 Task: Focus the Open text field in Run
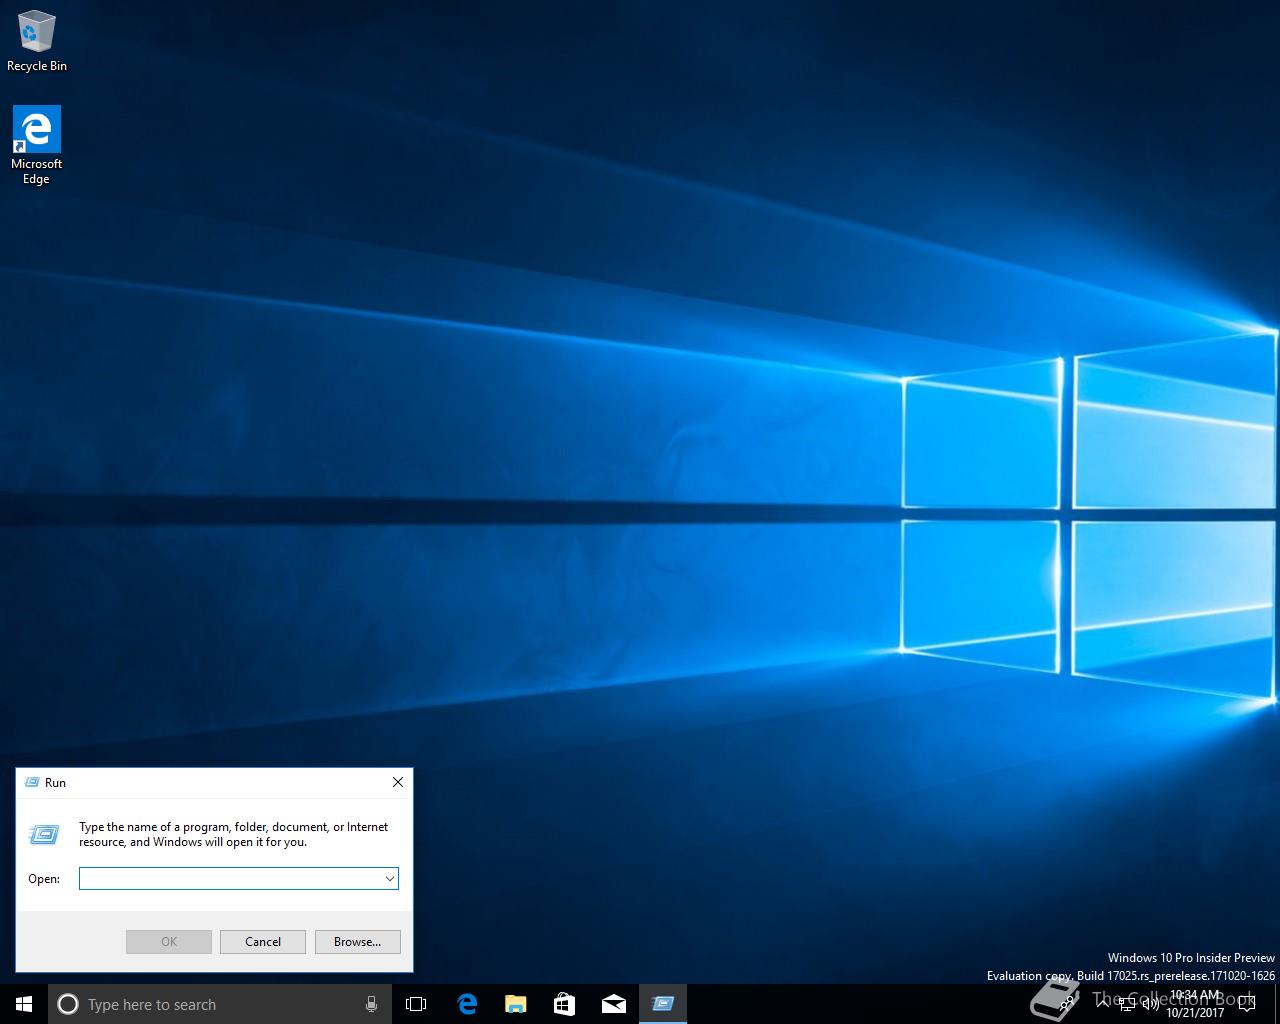pyautogui.click(x=230, y=879)
